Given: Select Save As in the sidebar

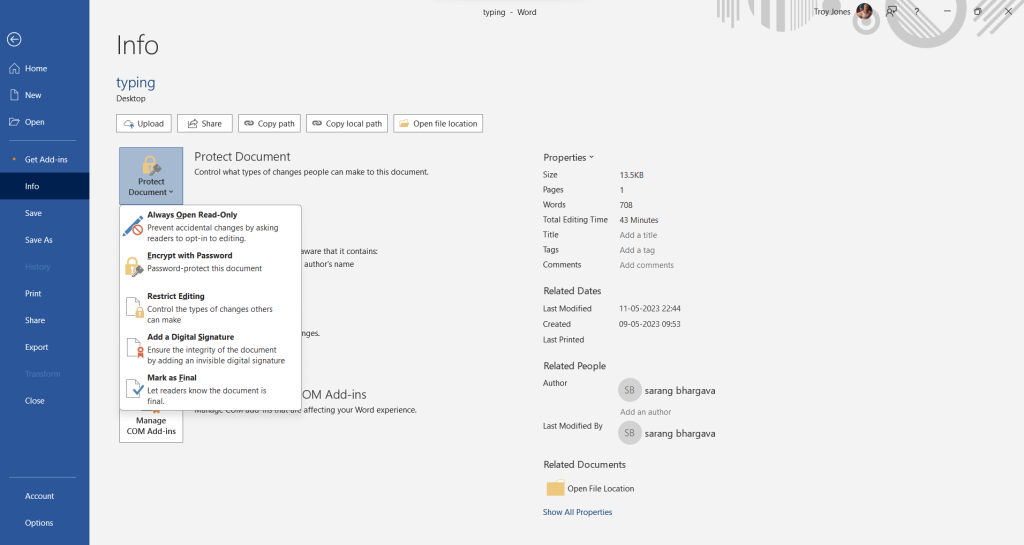Looking at the screenshot, I should click(39, 240).
